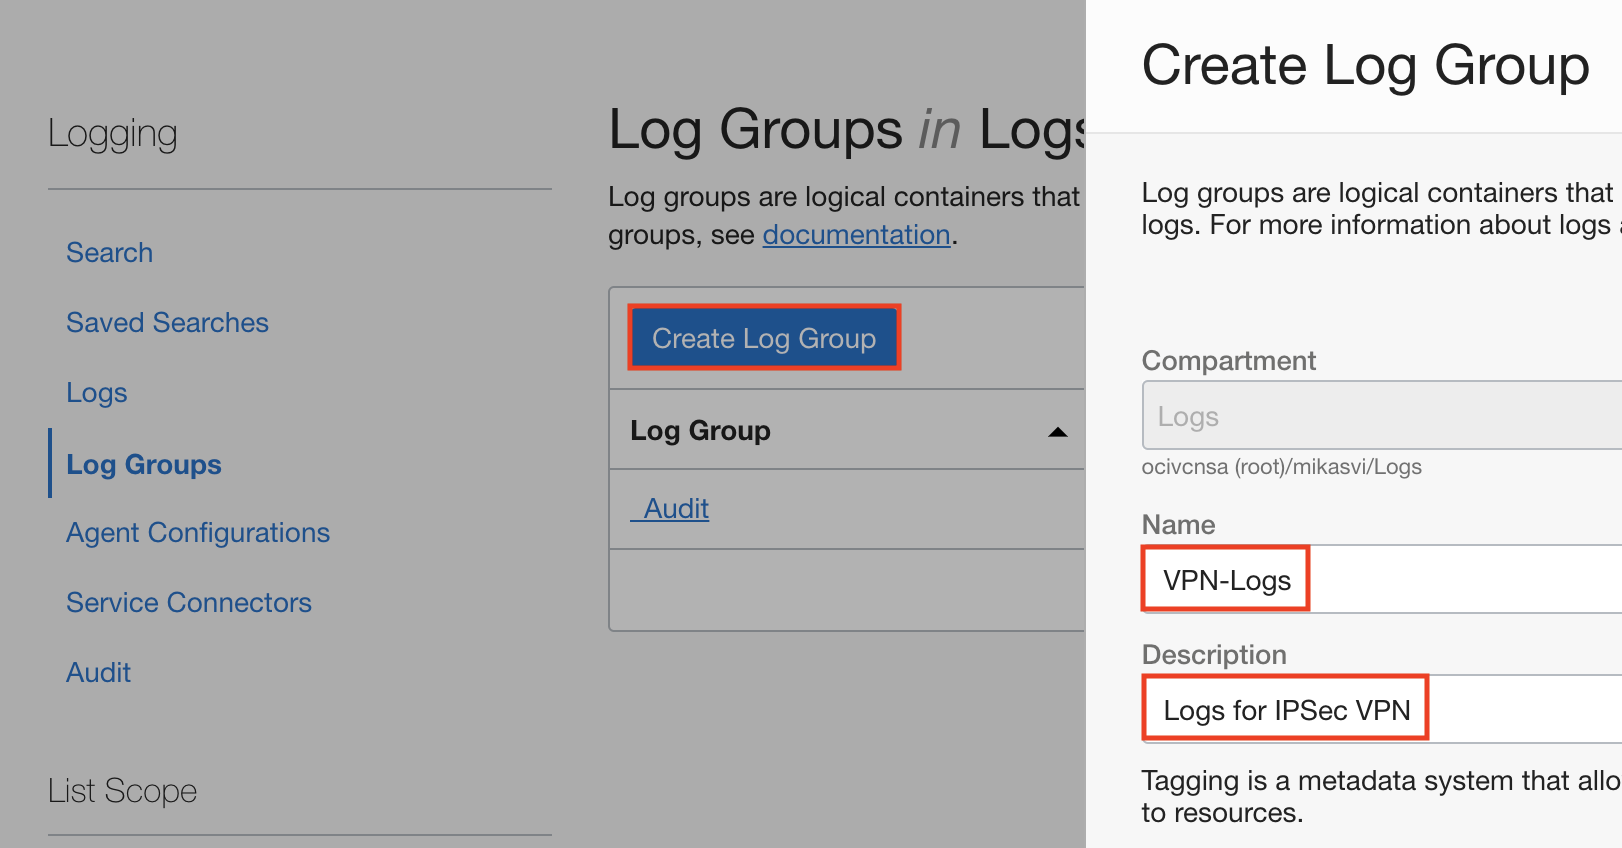The height and width of the screenshot is (848, 1622).
Task: Open Service Connectors
Action: point(188,603)
